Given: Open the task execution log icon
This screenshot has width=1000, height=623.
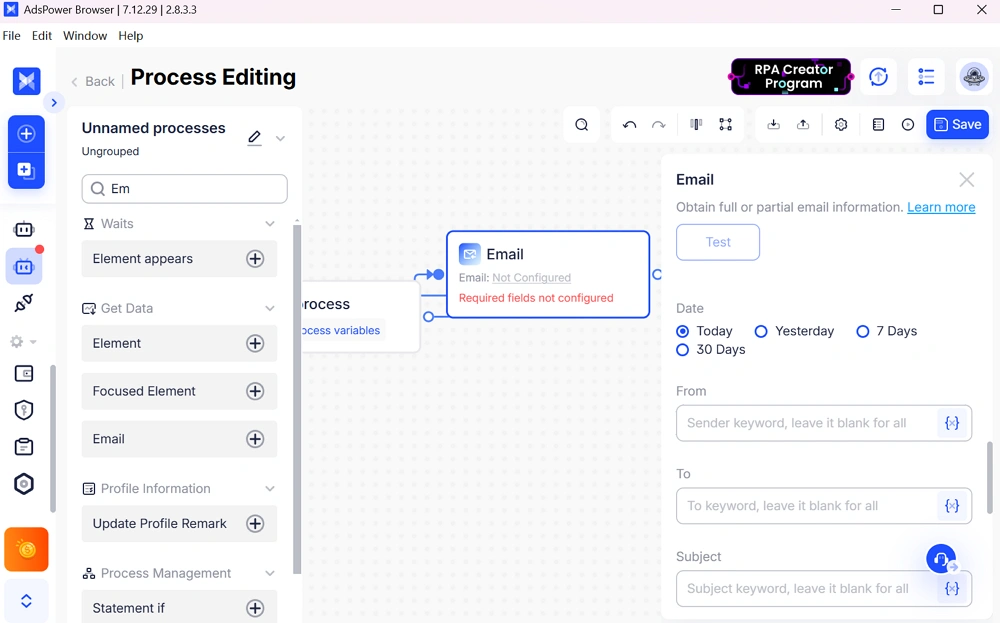Looking at the screenshot, I should tap(879, 124).
